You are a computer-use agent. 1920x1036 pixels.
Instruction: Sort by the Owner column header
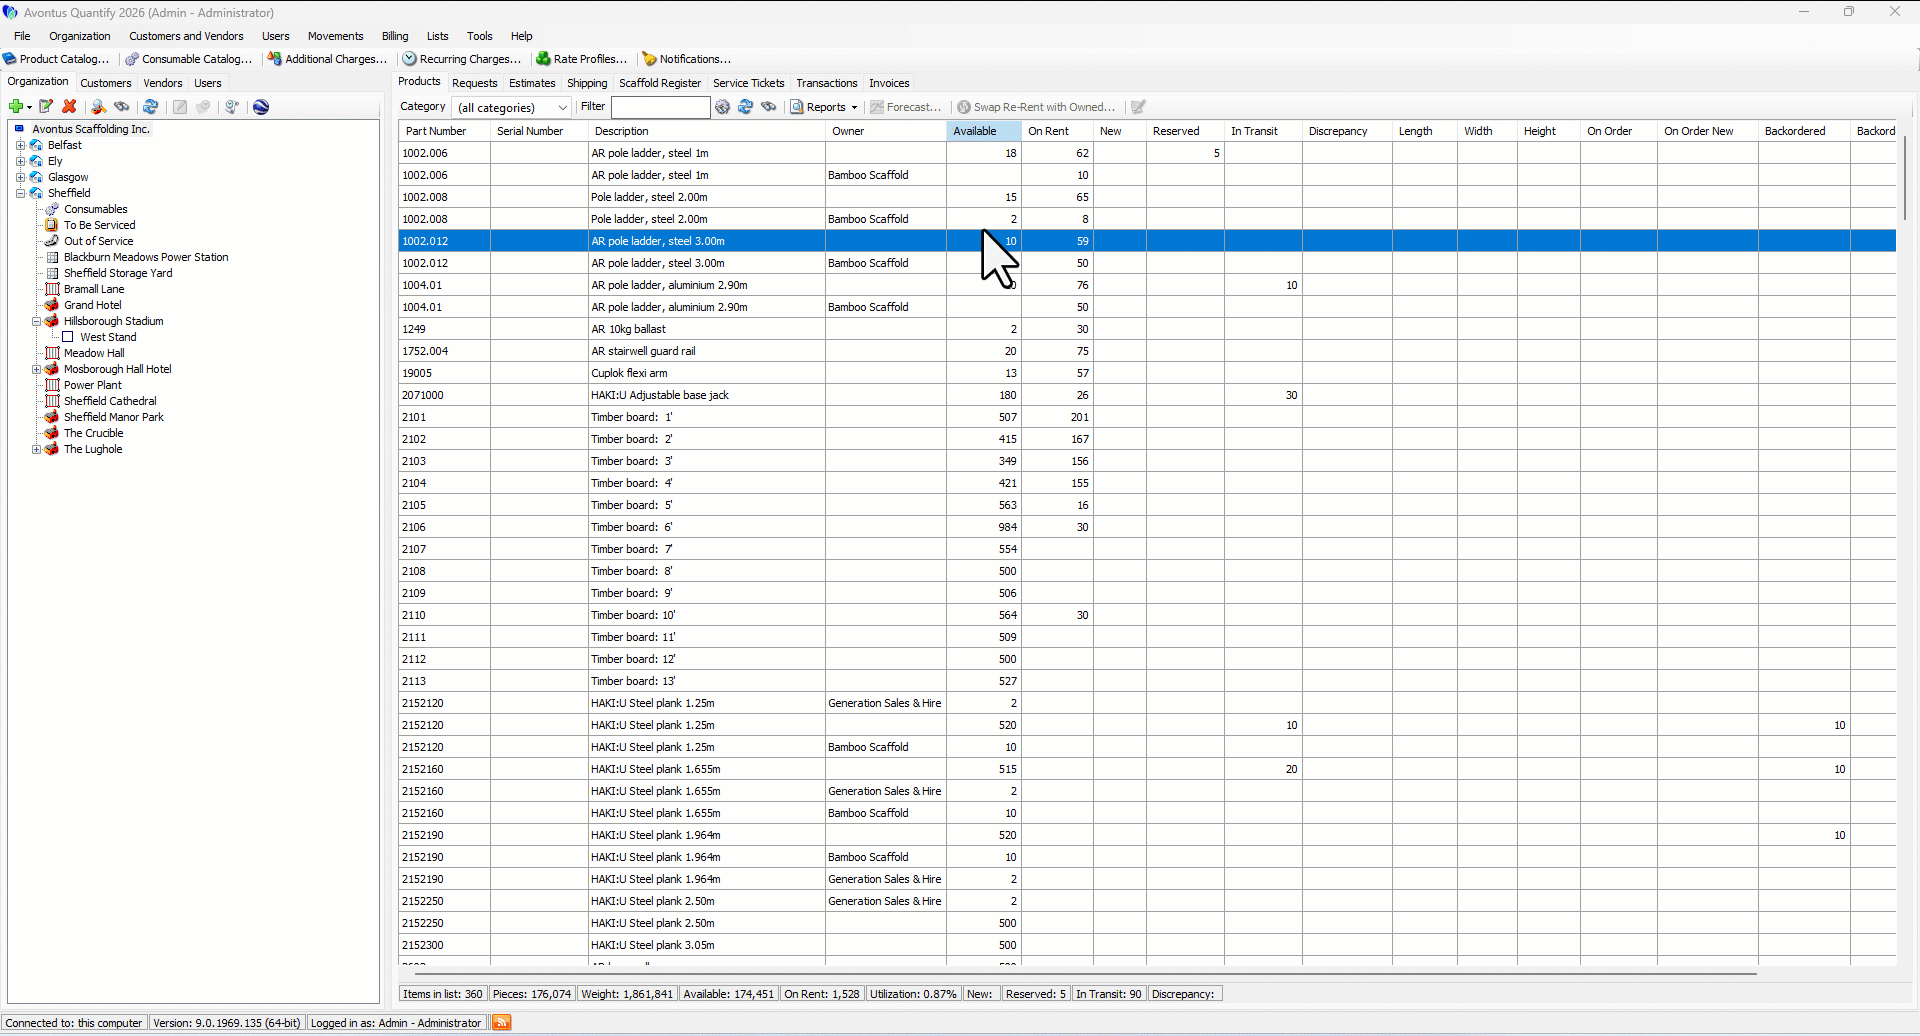pyautogui.click(x=886, y=131)
